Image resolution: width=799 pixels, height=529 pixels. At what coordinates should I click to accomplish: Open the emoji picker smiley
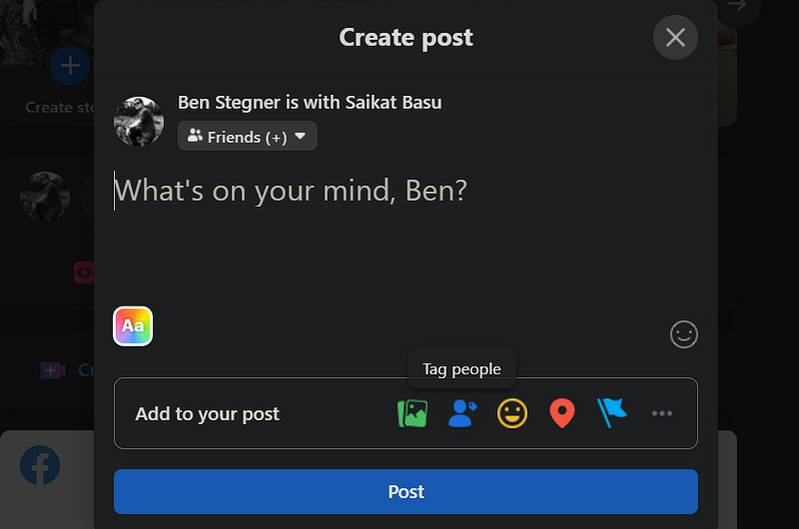(684, 335)
